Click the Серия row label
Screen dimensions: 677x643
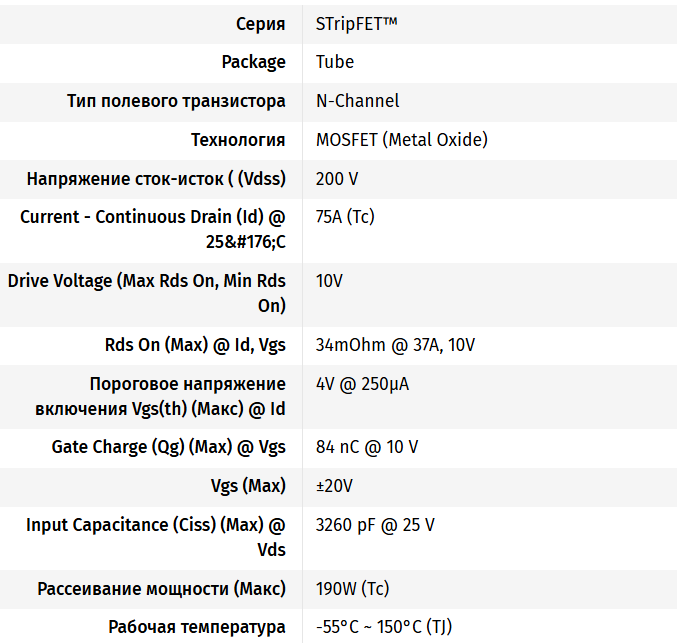pos(260,23)
